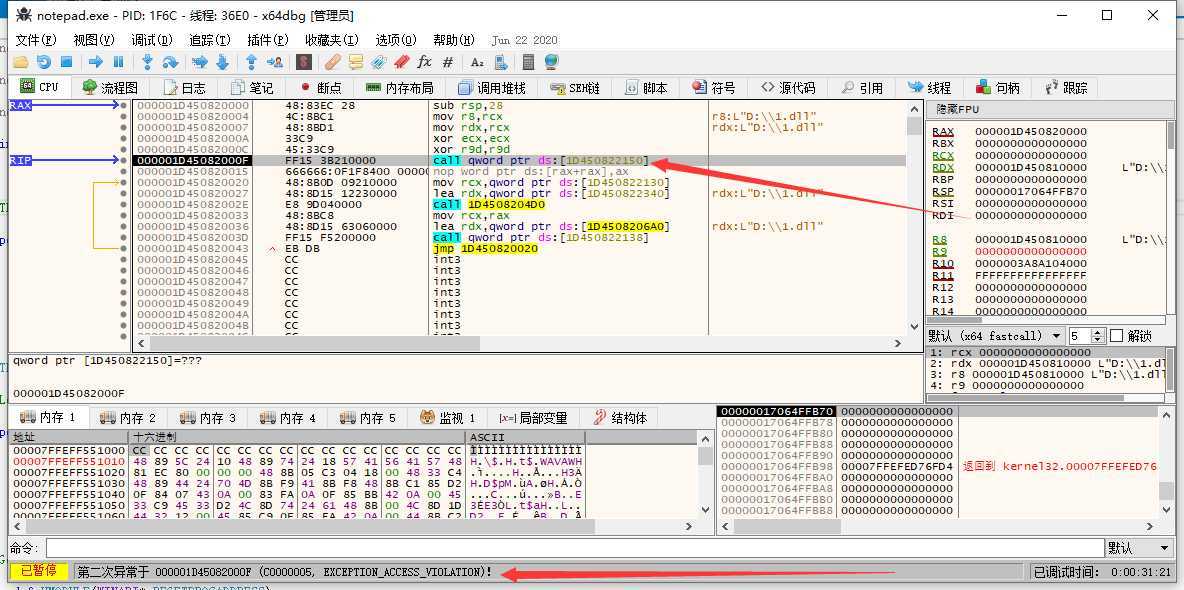Select the call qword ptr ds:[1D450822150] instruction
1184x590 pixels.
(x=541, y=160)
